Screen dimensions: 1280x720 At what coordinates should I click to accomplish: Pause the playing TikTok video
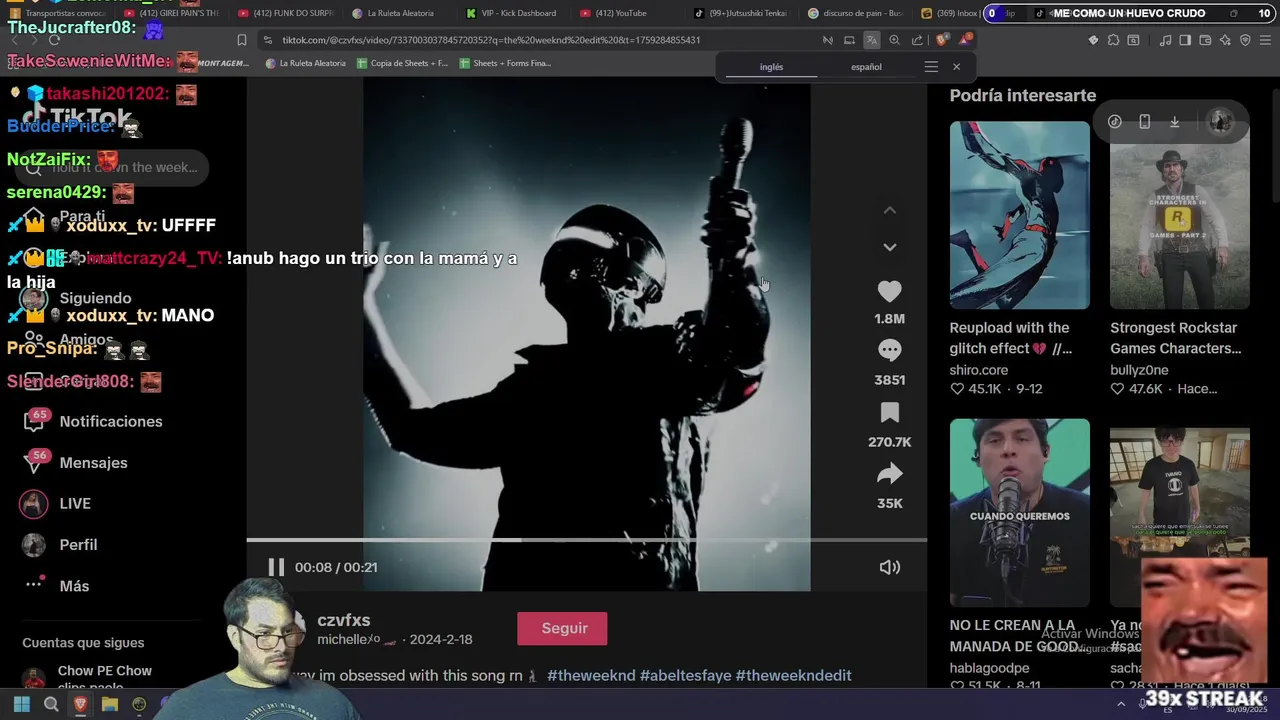click(x=276, y=567)
